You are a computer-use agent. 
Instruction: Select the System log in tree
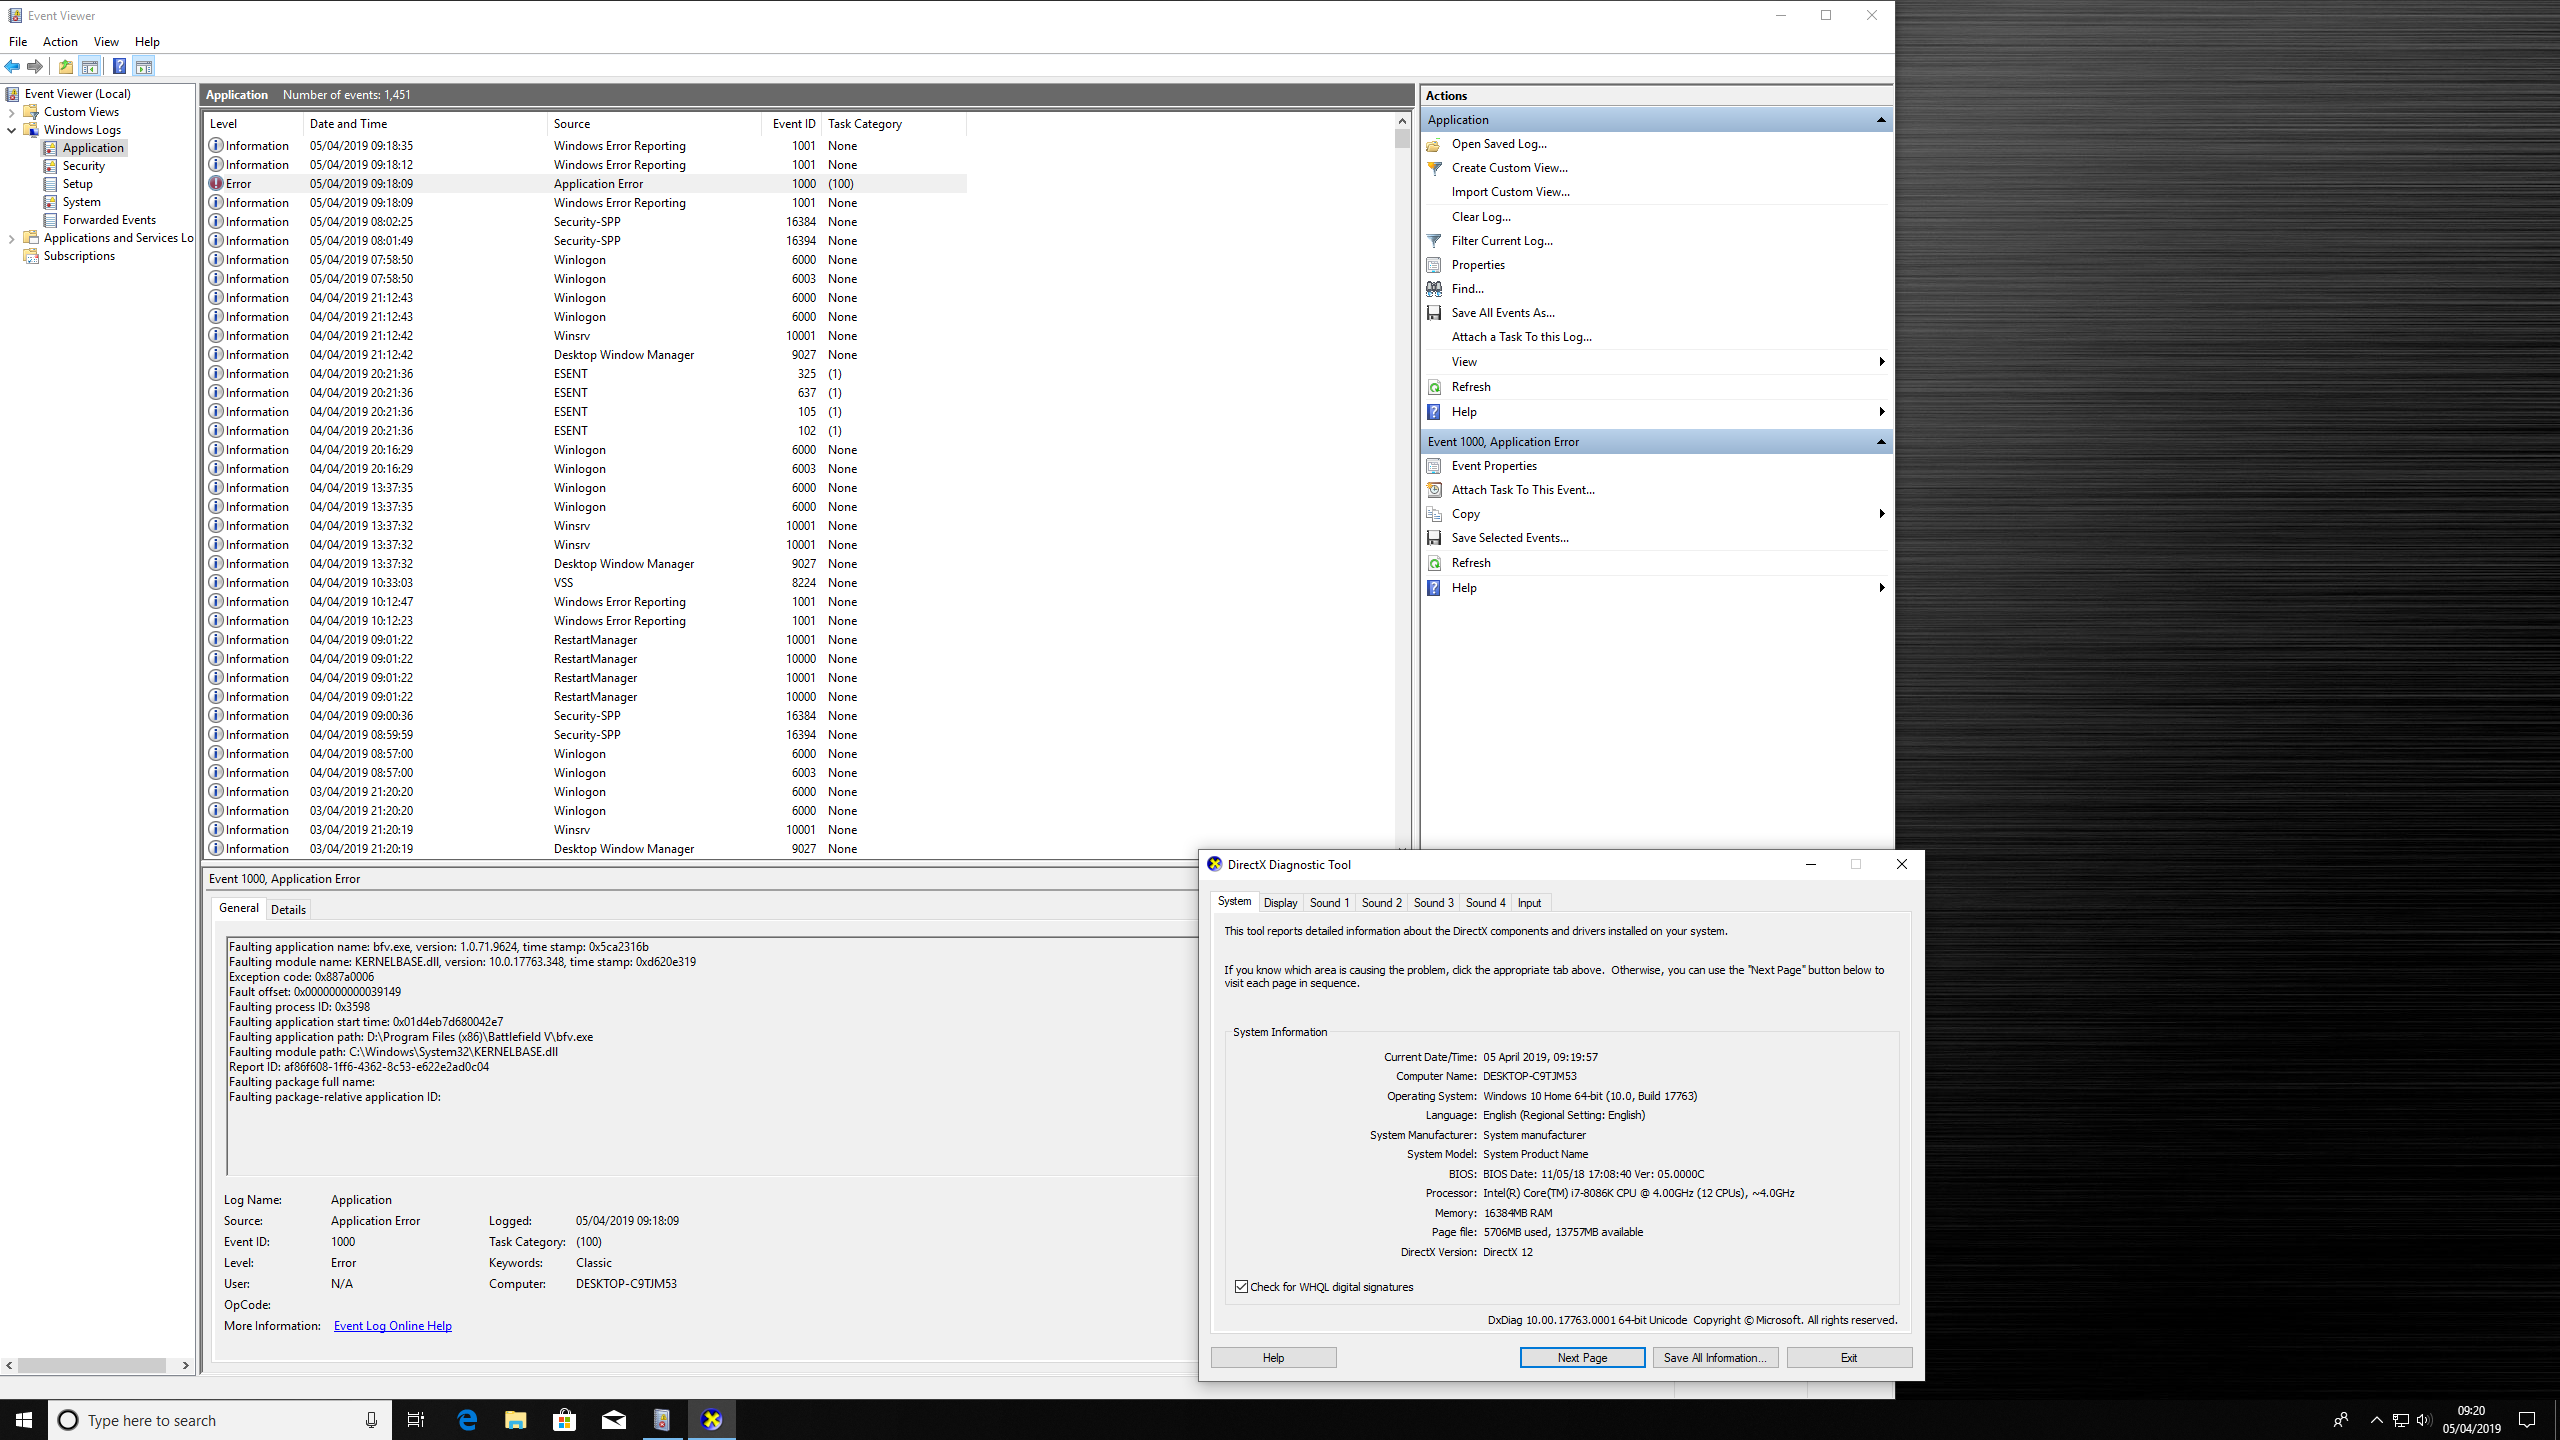tap(81, 202)
